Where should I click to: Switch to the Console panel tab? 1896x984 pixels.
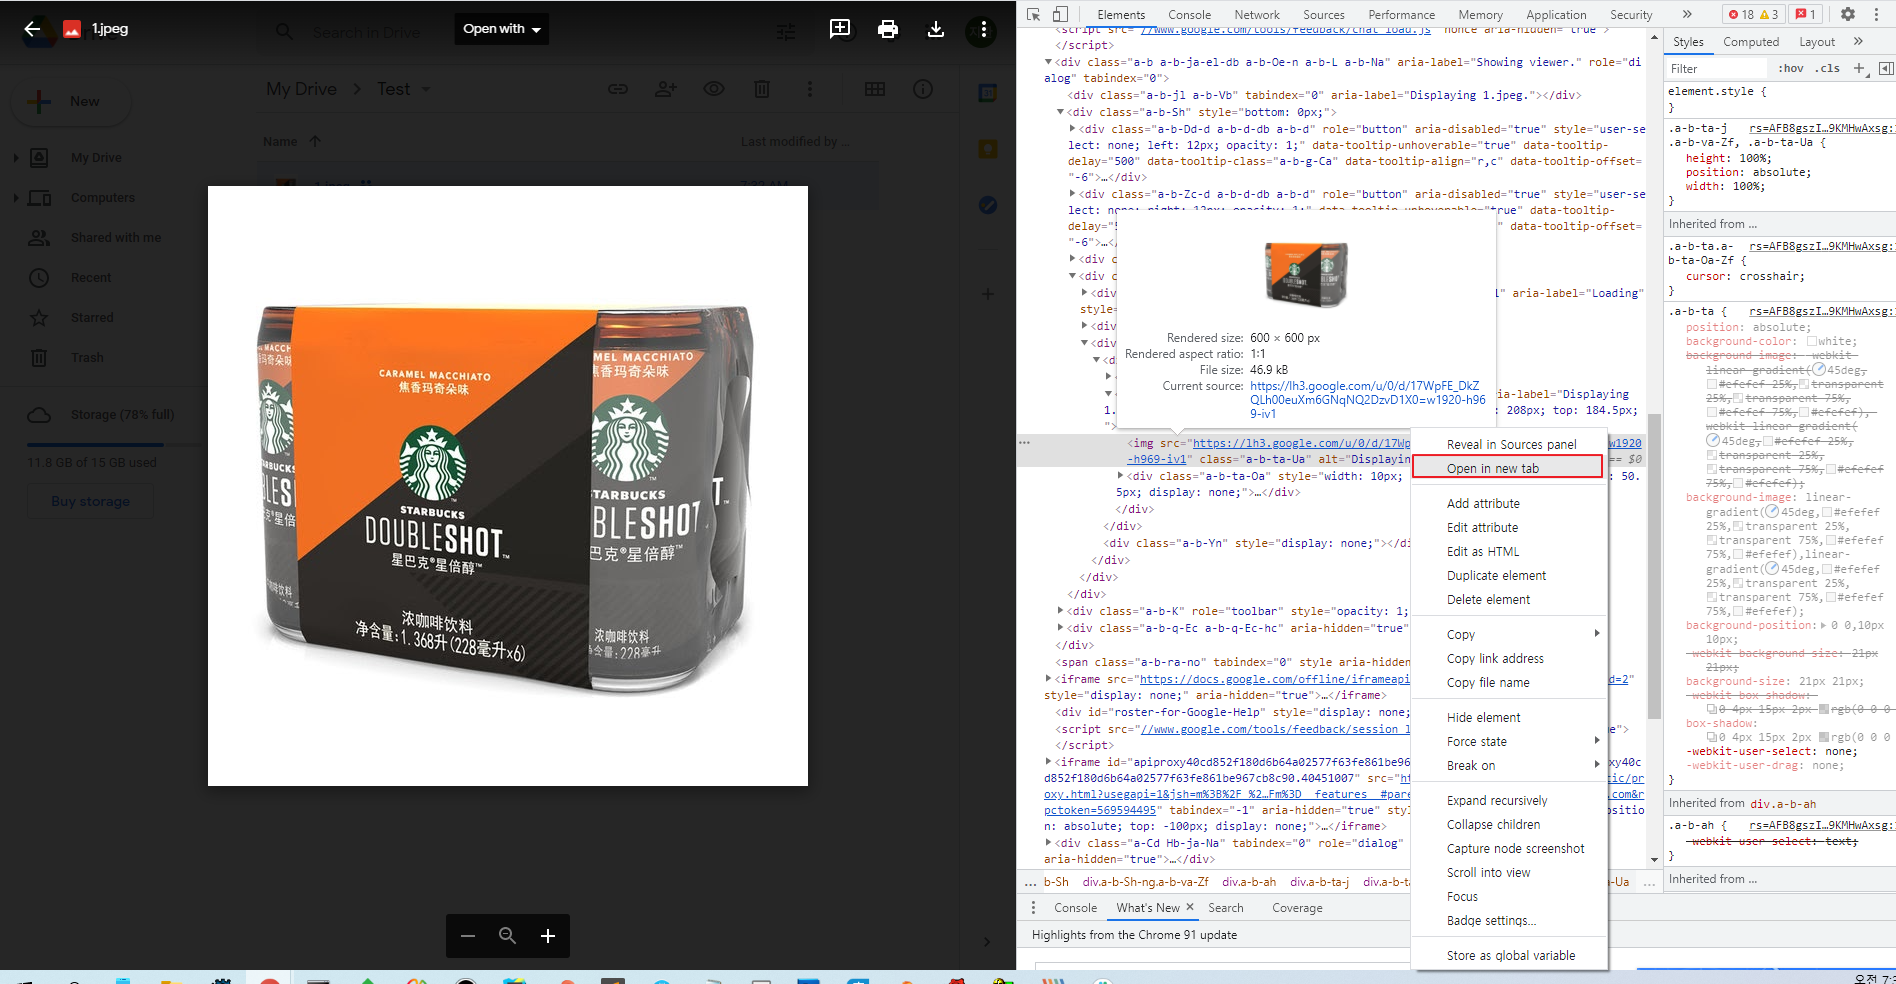1189,15
